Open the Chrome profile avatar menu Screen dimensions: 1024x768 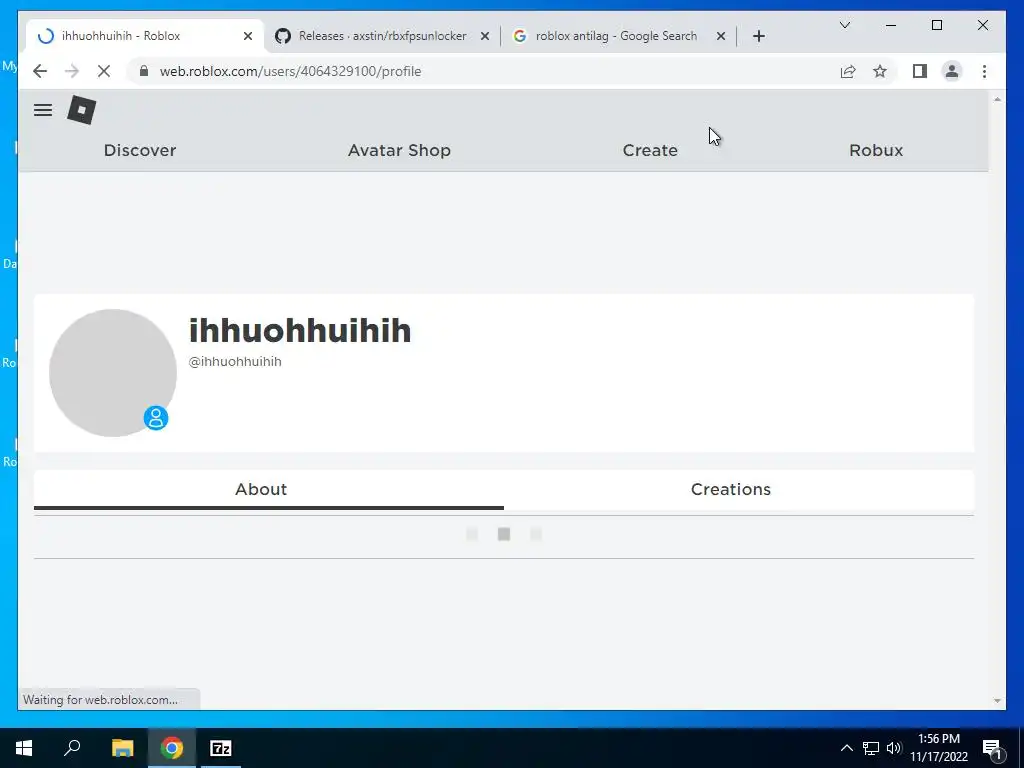click(952, 71)
